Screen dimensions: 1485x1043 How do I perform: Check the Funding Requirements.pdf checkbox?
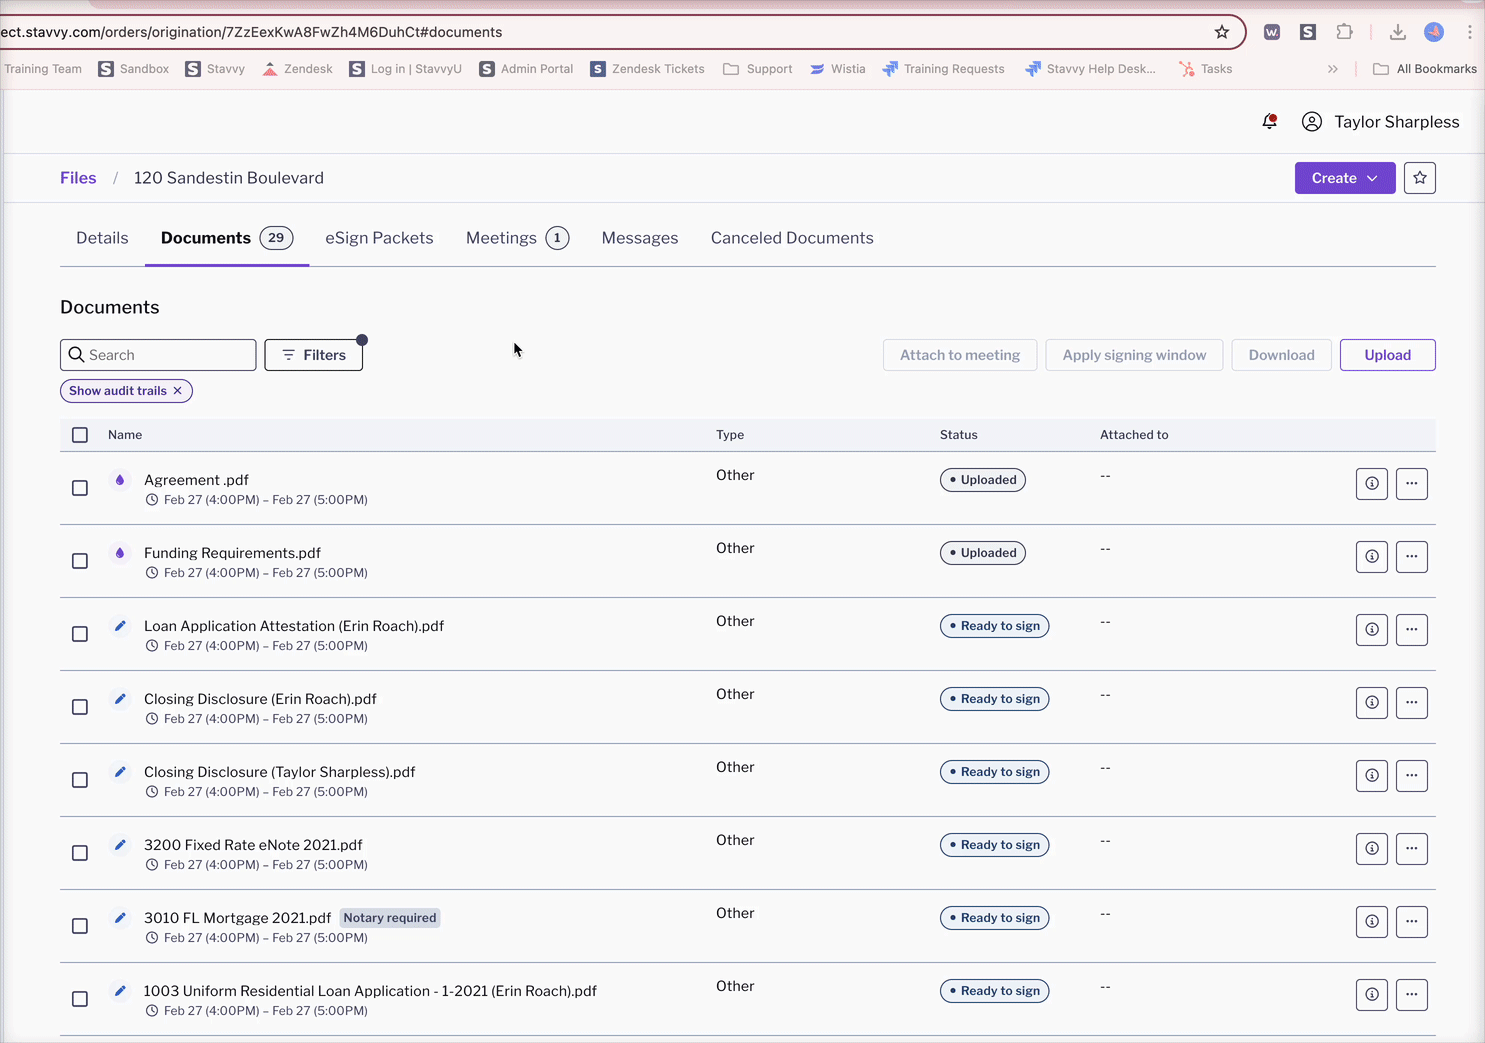[x=80, y=561]
